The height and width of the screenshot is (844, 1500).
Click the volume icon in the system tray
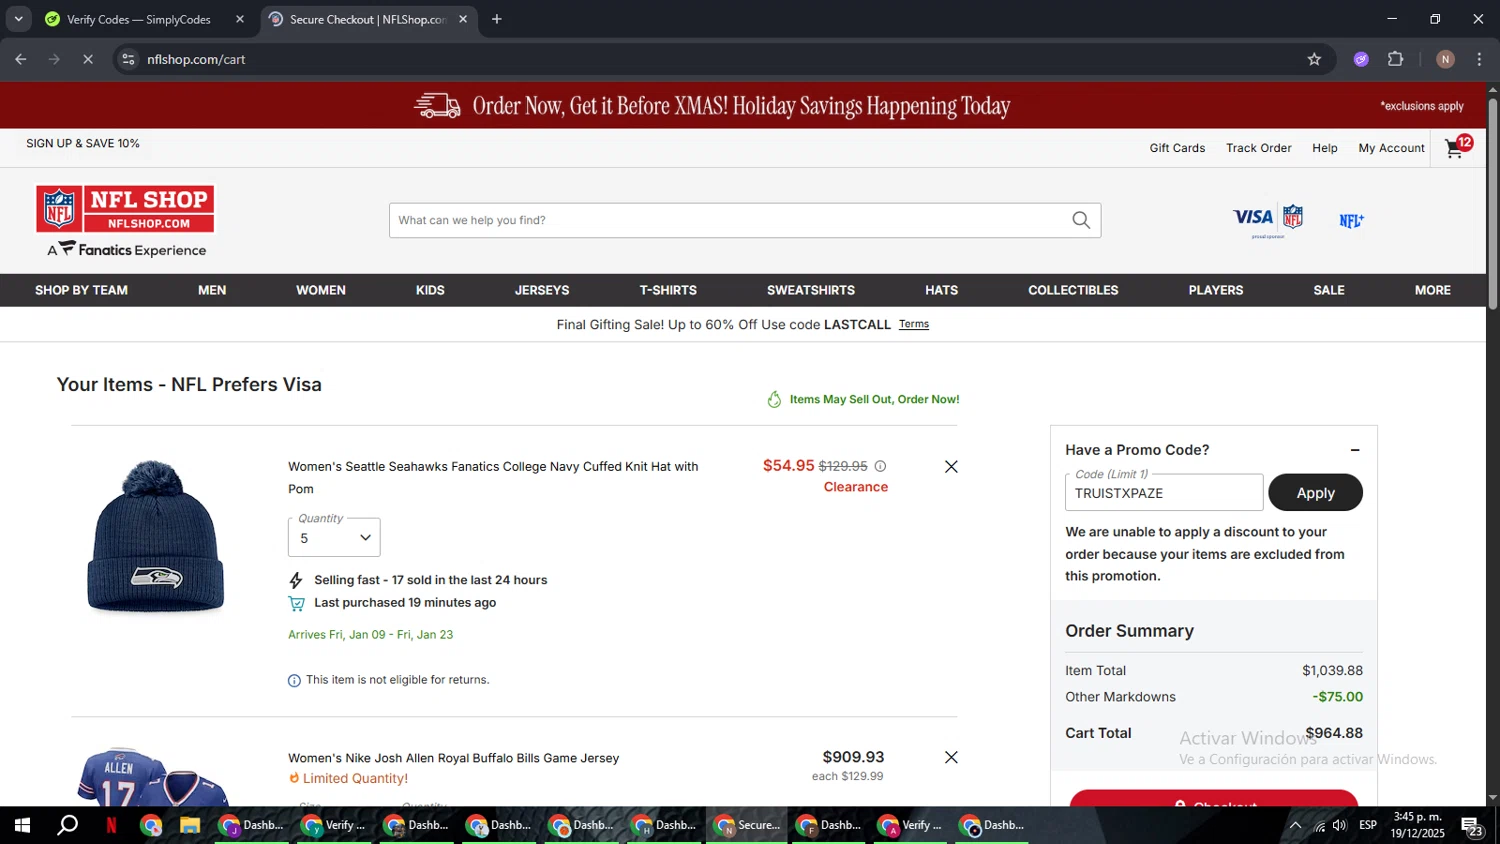coord(1340,825)
